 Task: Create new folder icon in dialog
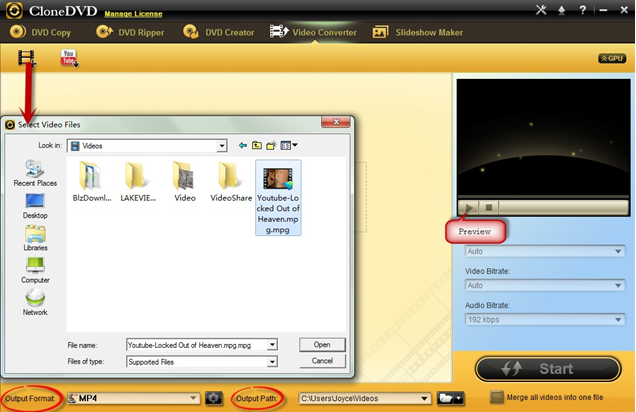[x=271, y=145]
